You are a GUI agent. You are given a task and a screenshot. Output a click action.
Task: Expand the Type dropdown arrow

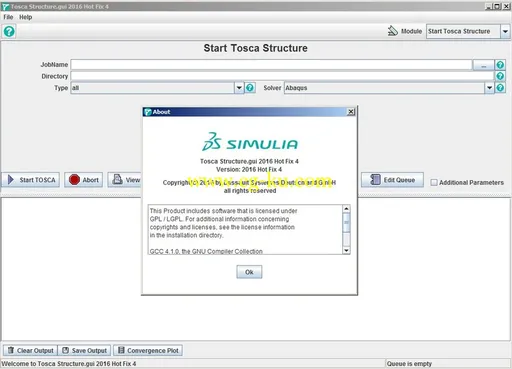coord(239,88)
